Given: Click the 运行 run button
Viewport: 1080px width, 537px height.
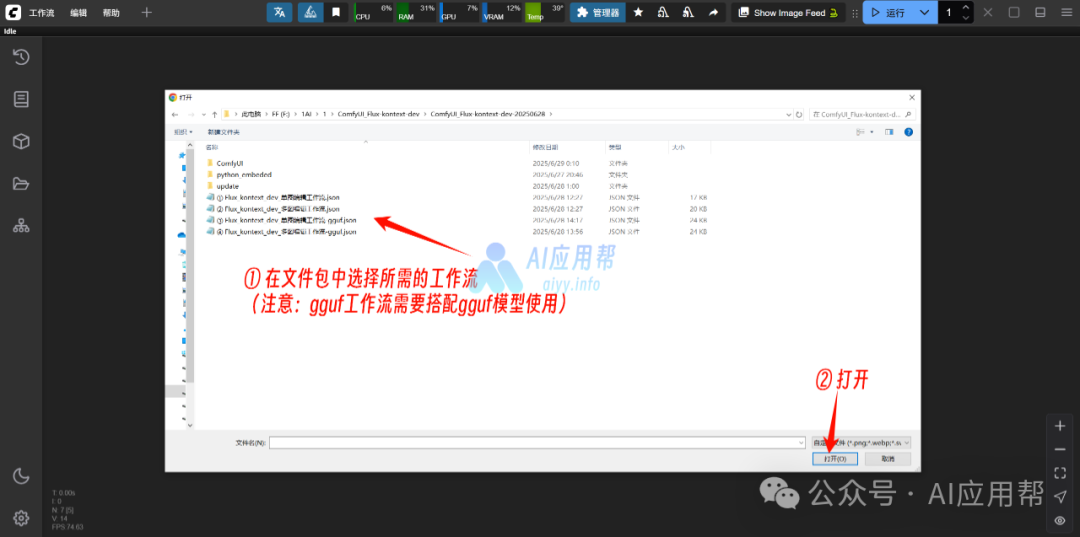Looking at the screenshot, I should click(x=888, y=12).
